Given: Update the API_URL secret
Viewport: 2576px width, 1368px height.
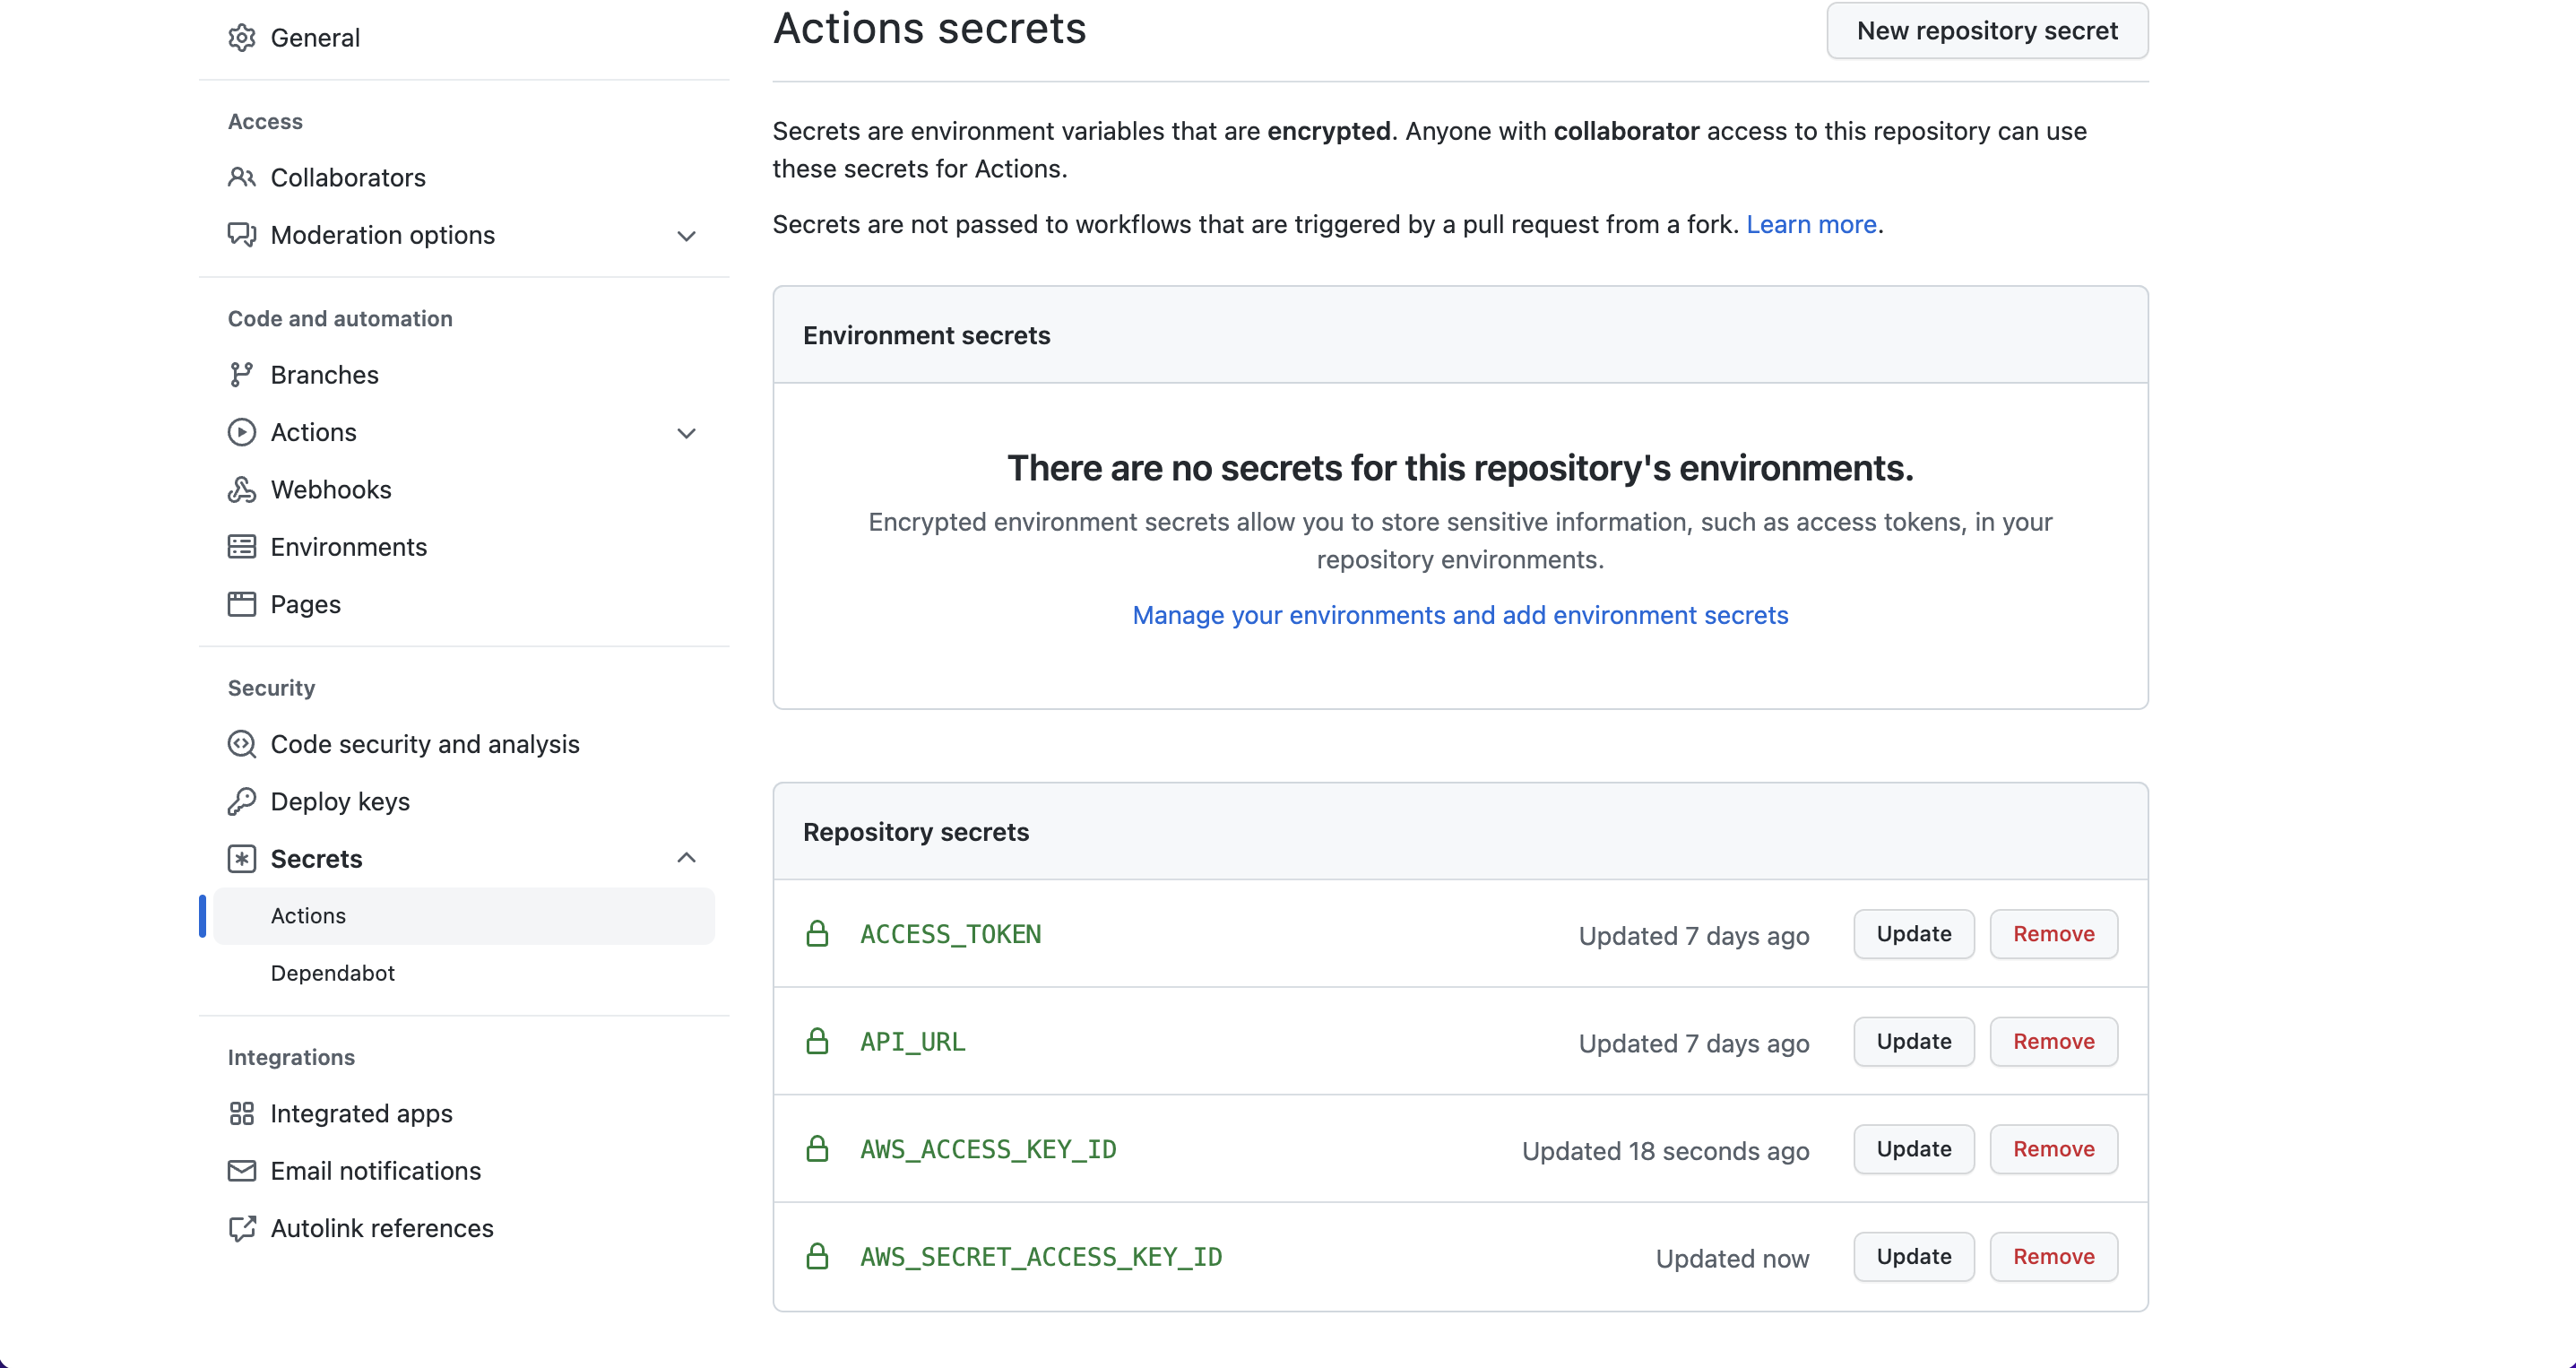Looking at the screenshot, I should [x=1913, y=1042].
